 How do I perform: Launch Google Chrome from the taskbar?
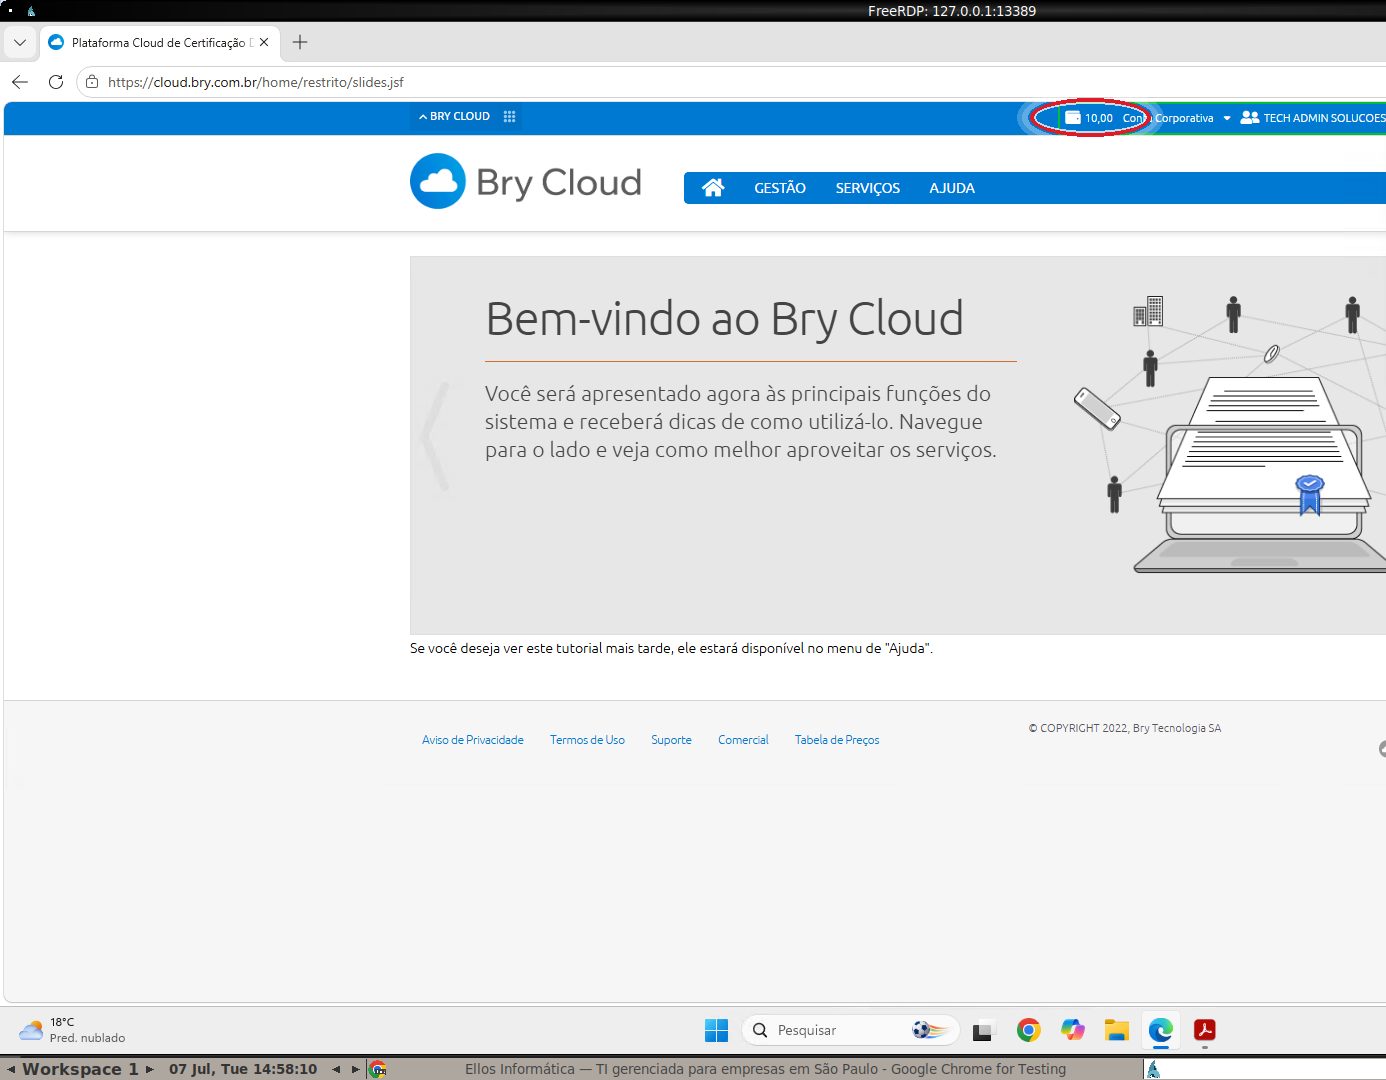point(1028,1030)
